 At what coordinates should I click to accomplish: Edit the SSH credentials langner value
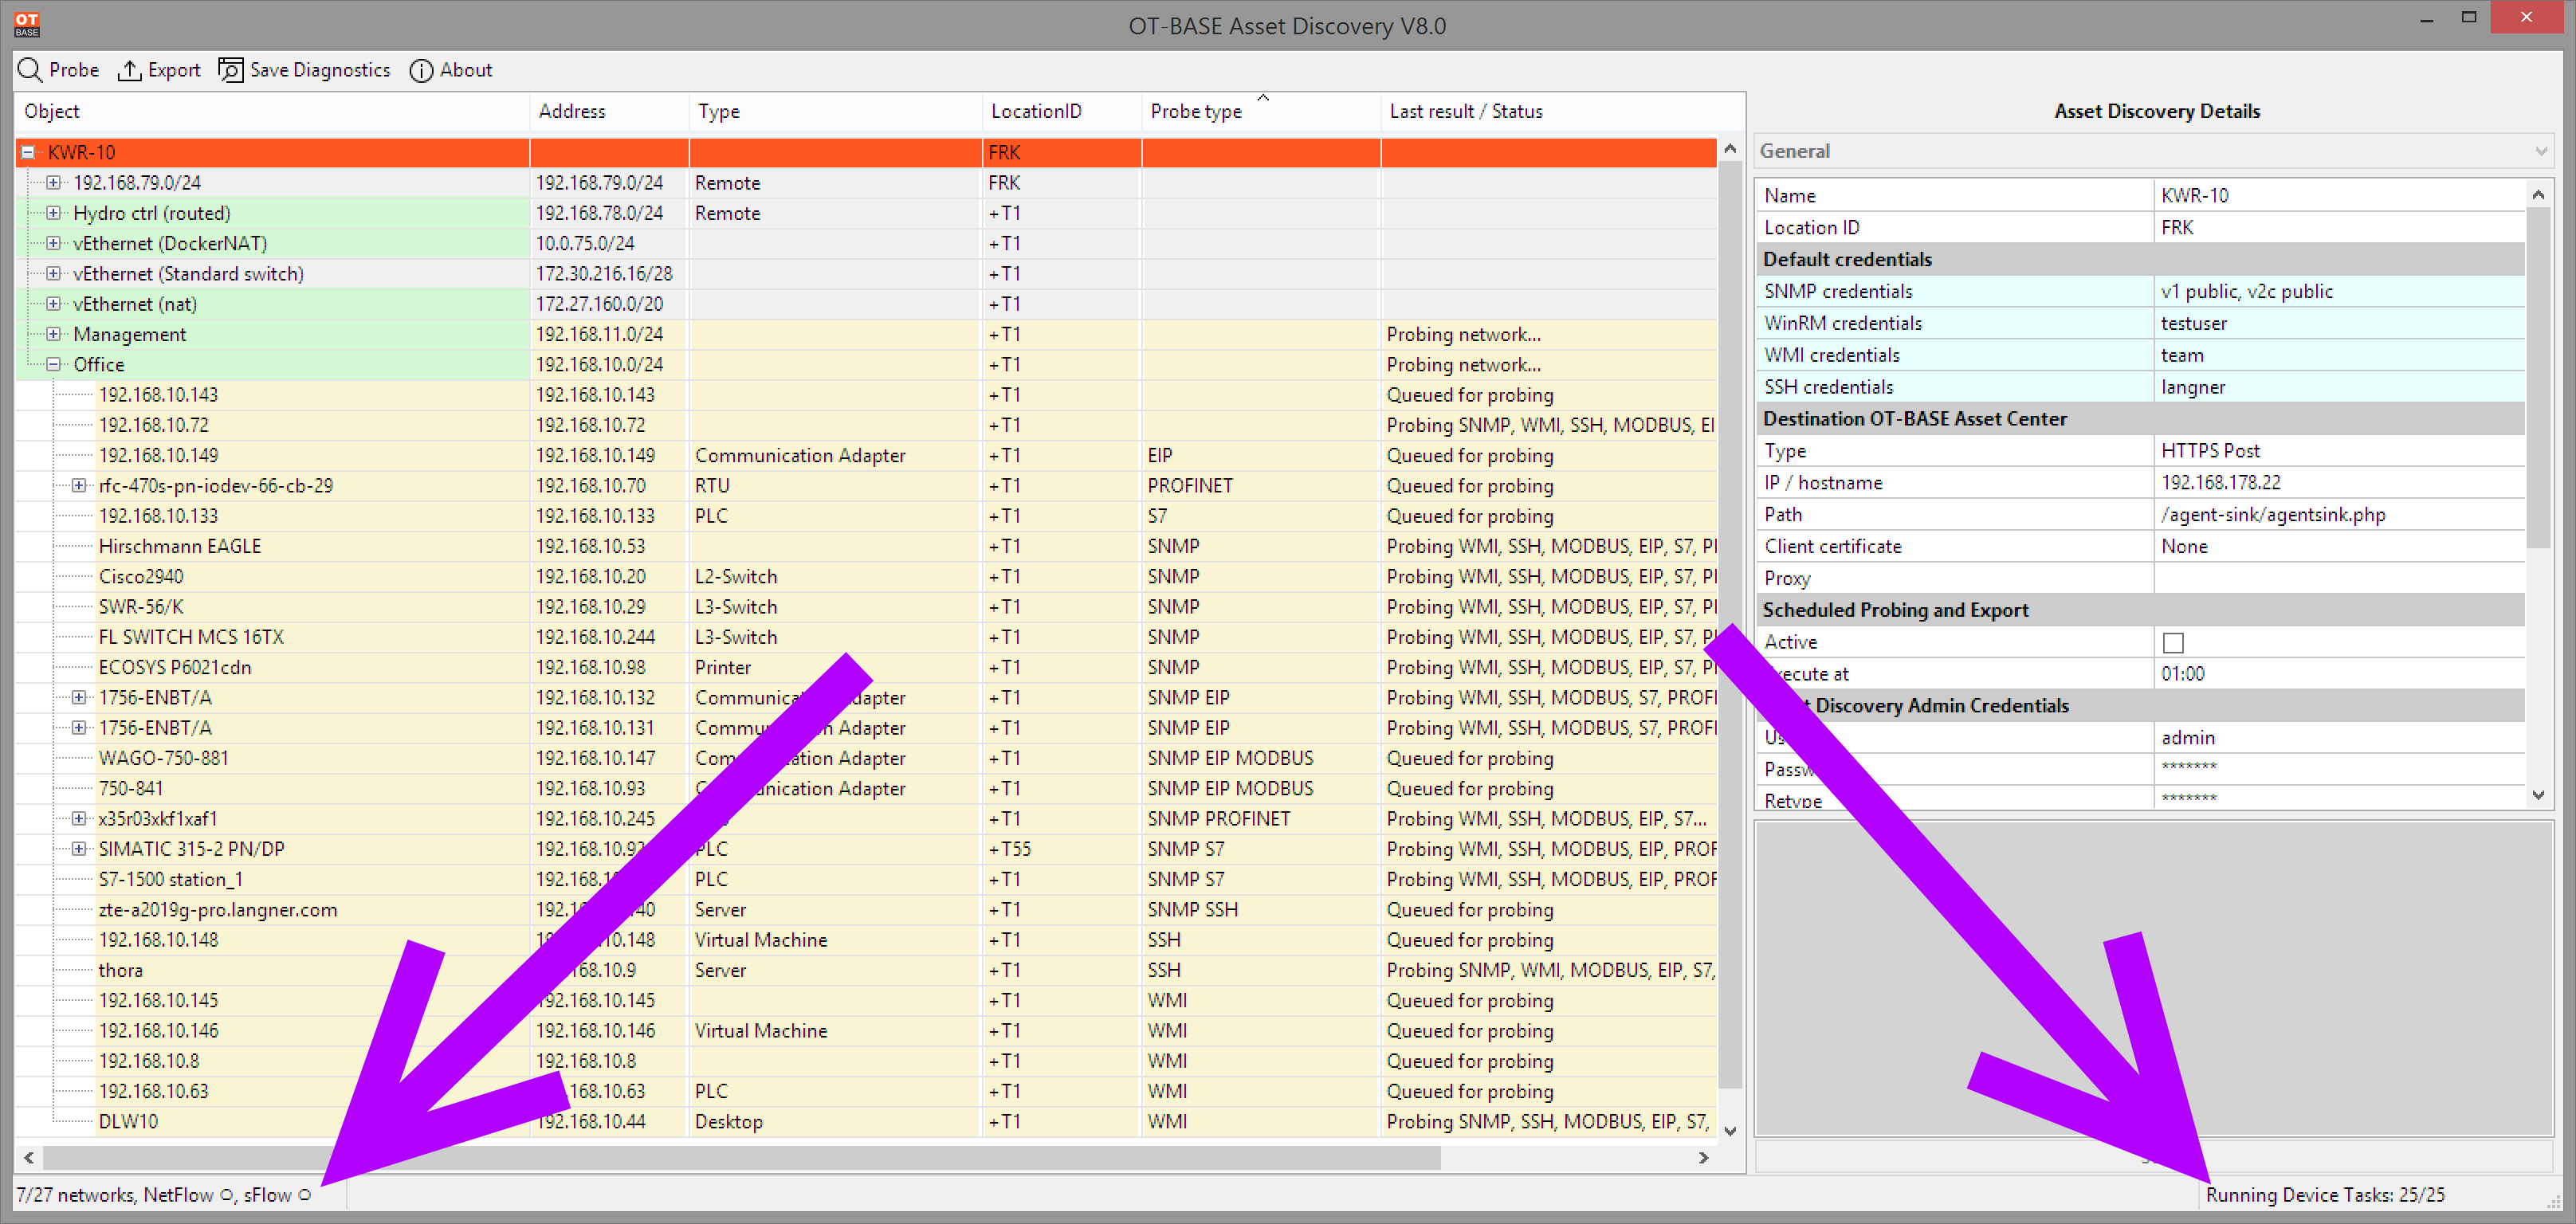(2339, 387)
